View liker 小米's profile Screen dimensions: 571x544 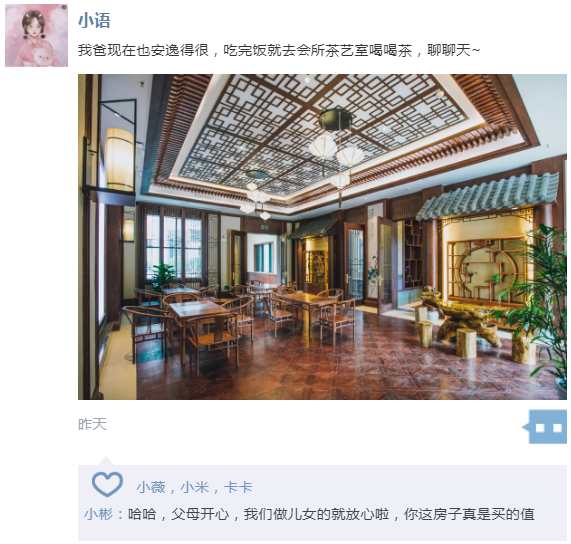click(195, 487)
